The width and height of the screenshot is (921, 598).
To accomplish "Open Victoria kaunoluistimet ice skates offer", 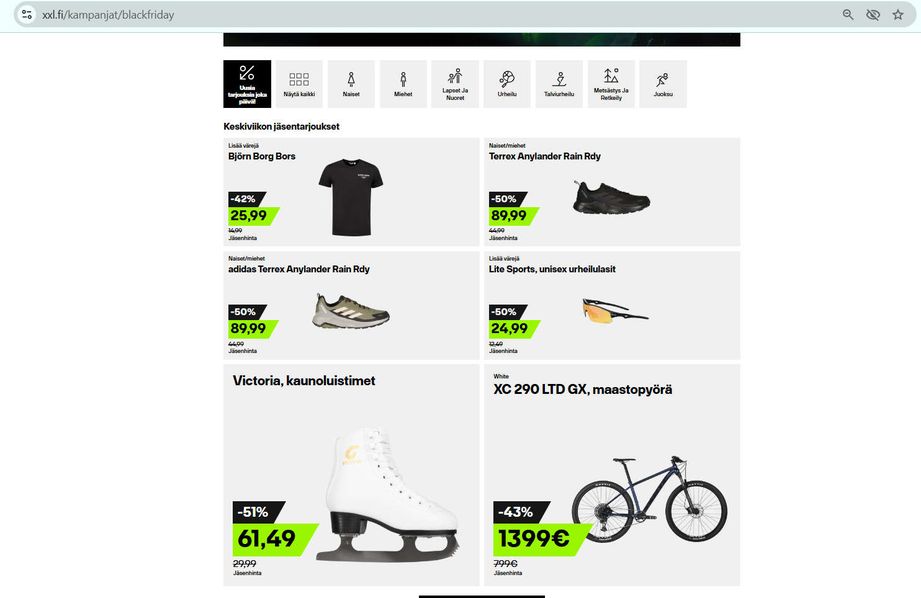I will pos(351,475).
